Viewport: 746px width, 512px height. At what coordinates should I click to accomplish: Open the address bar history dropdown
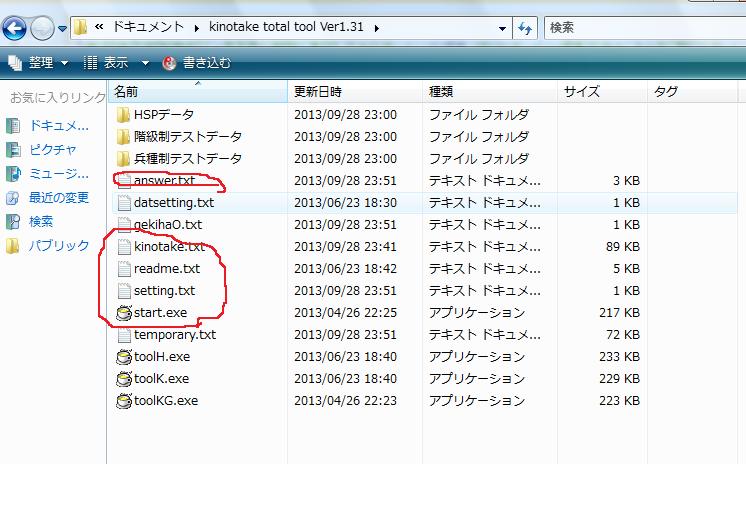pyautogui.click(x=502, y=29)
